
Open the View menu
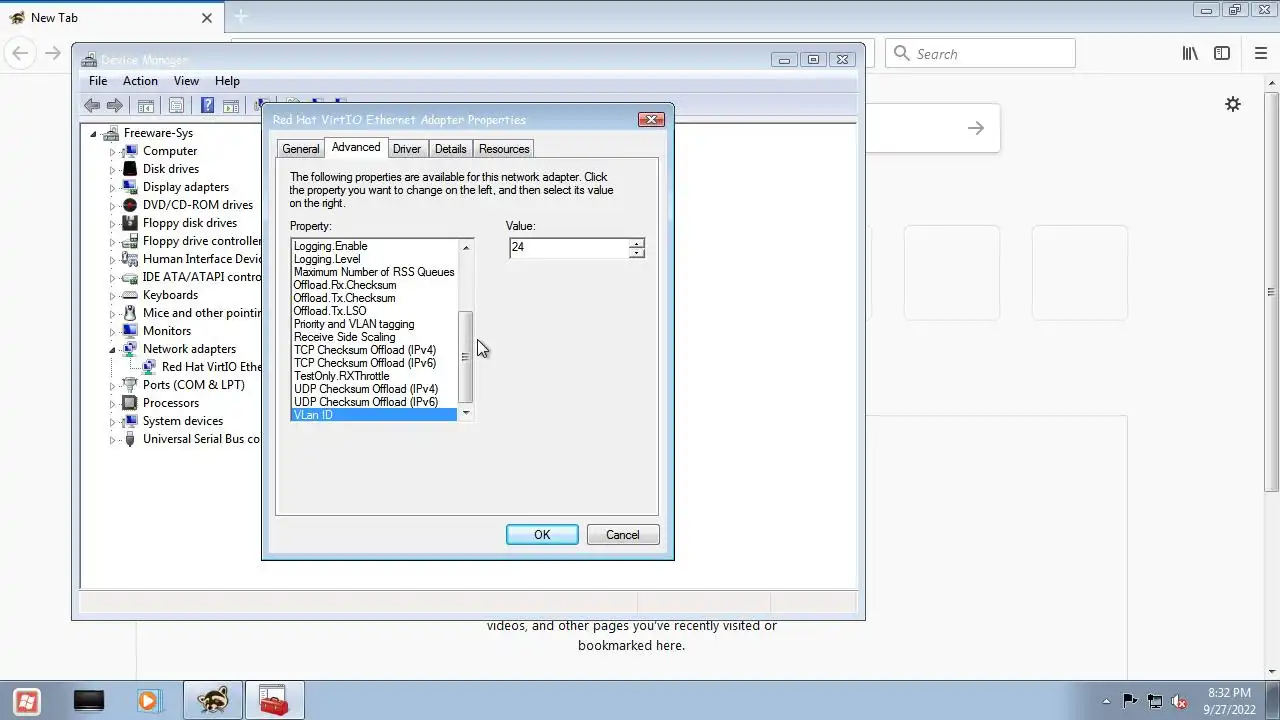tap(186, 81)
